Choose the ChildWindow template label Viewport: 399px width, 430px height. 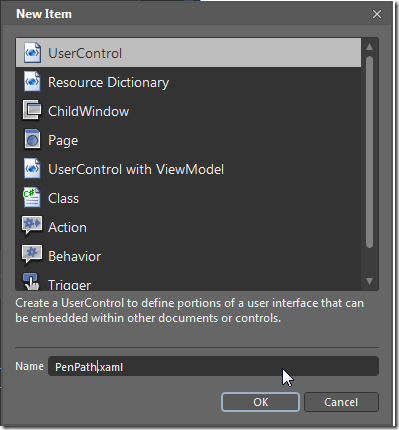(x=88, y=111)
